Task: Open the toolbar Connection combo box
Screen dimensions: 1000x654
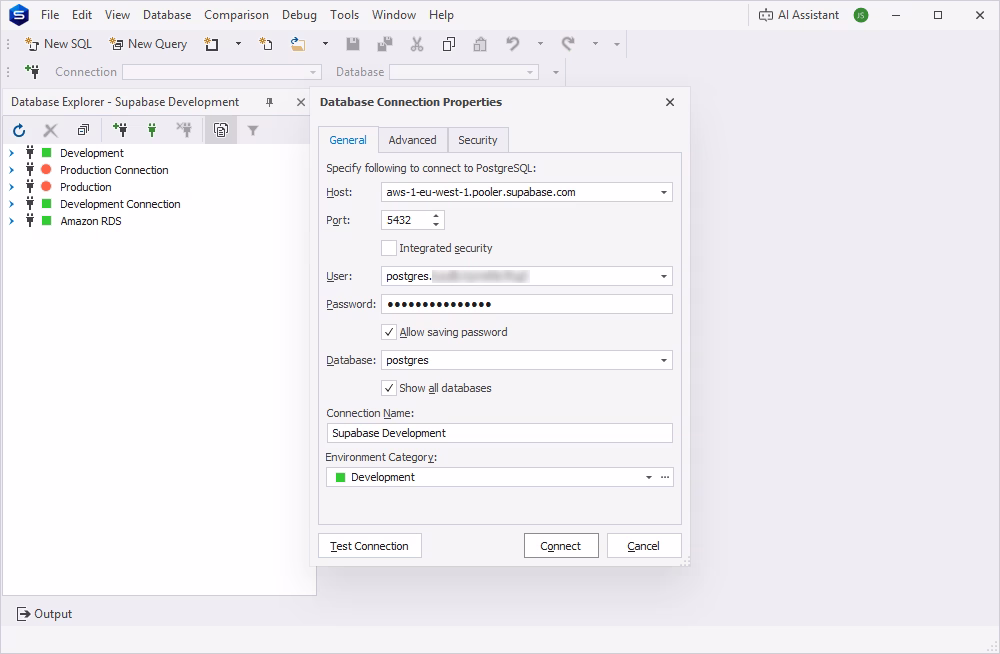Action: 221,72
